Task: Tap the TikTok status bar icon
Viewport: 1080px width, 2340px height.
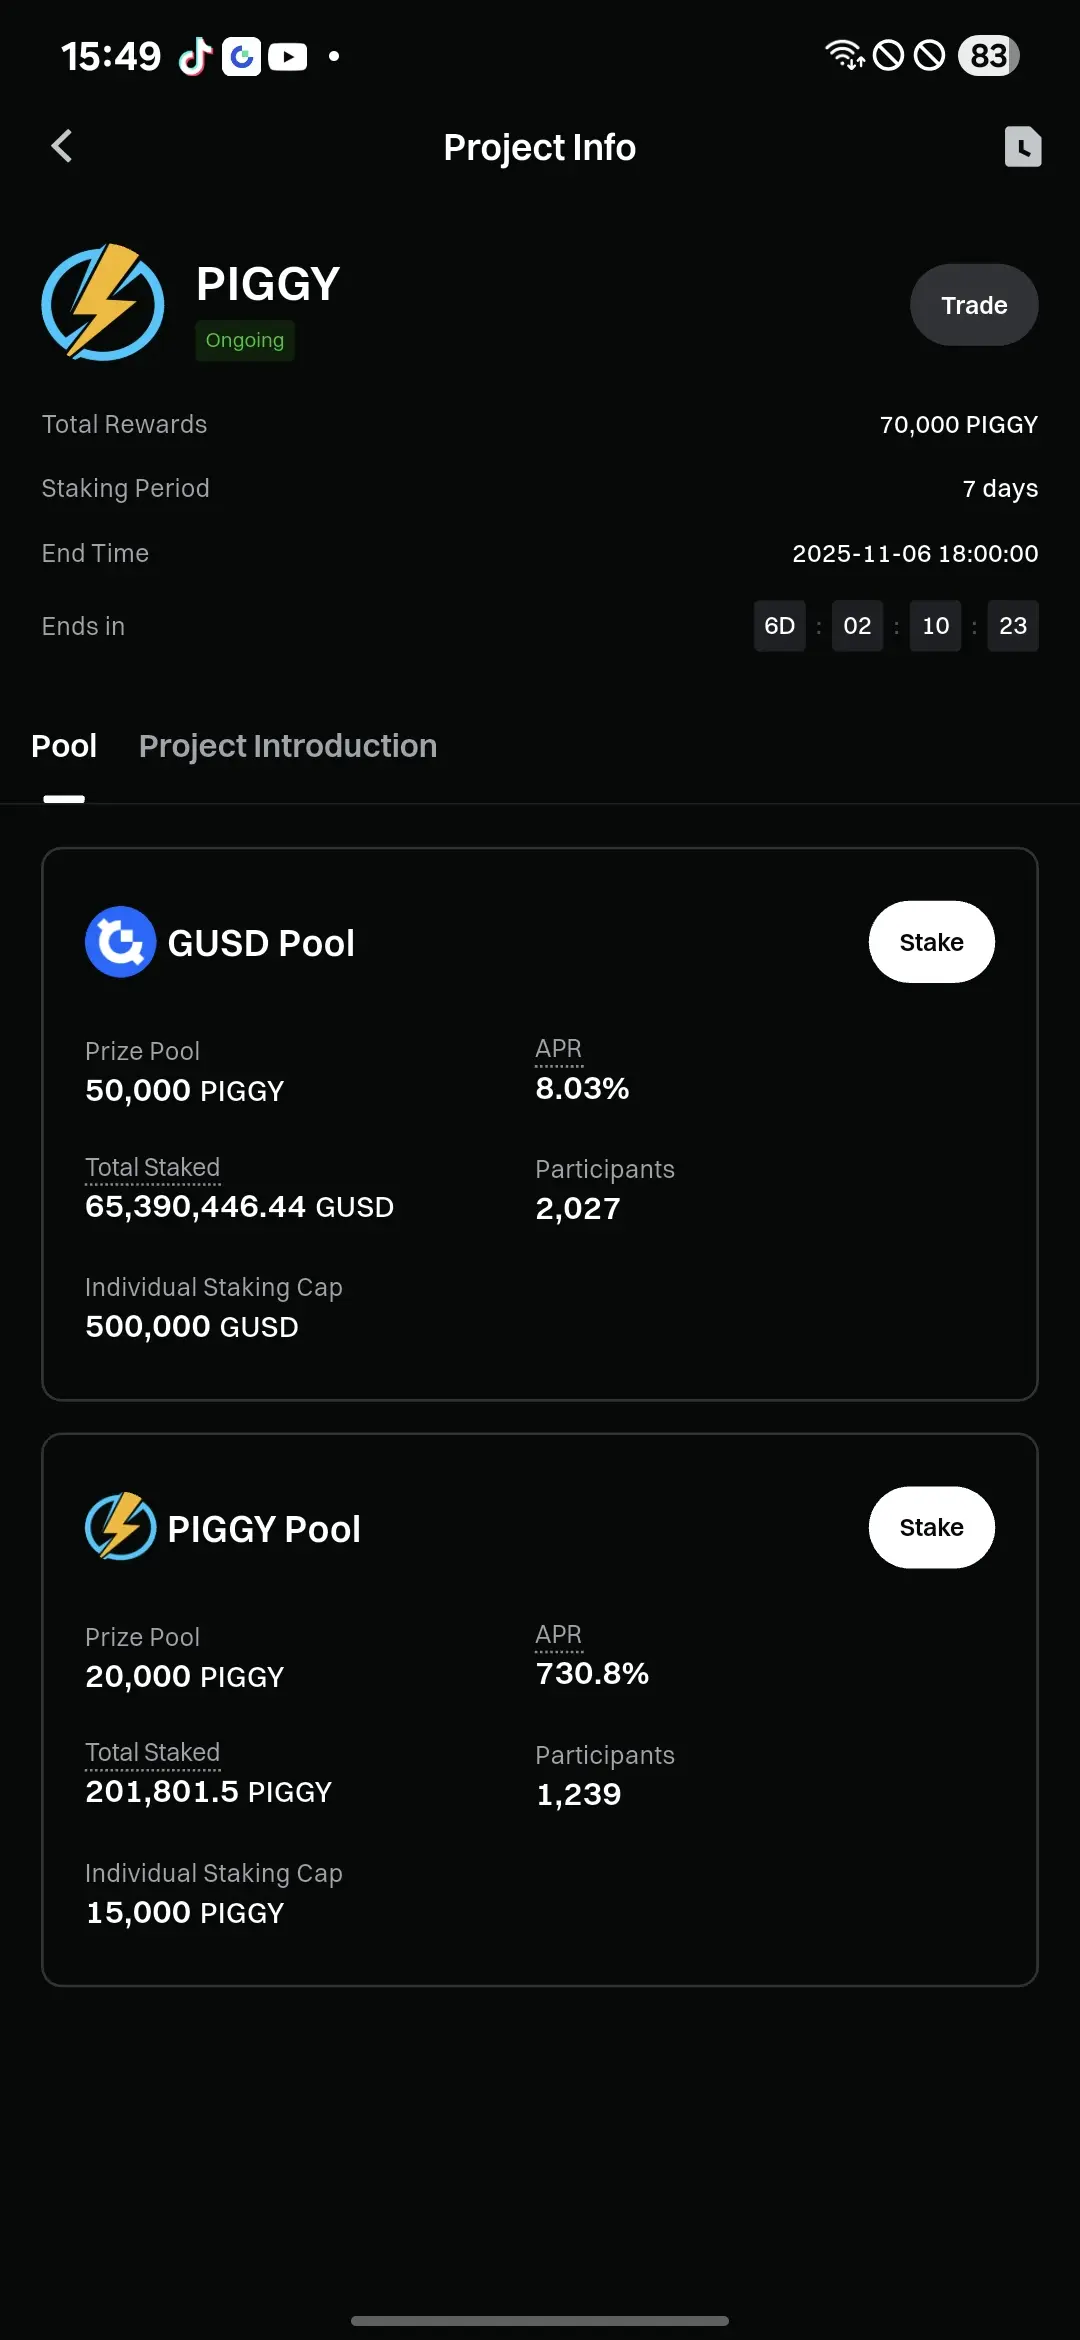Action: click(x=195, y=56)
